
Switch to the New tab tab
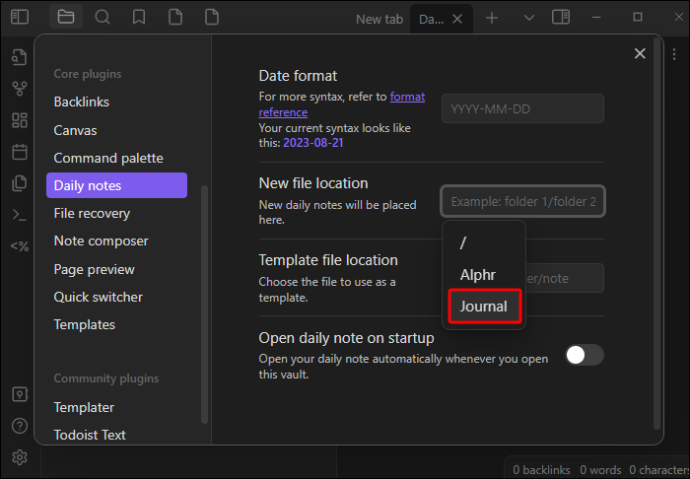(379, 19)
